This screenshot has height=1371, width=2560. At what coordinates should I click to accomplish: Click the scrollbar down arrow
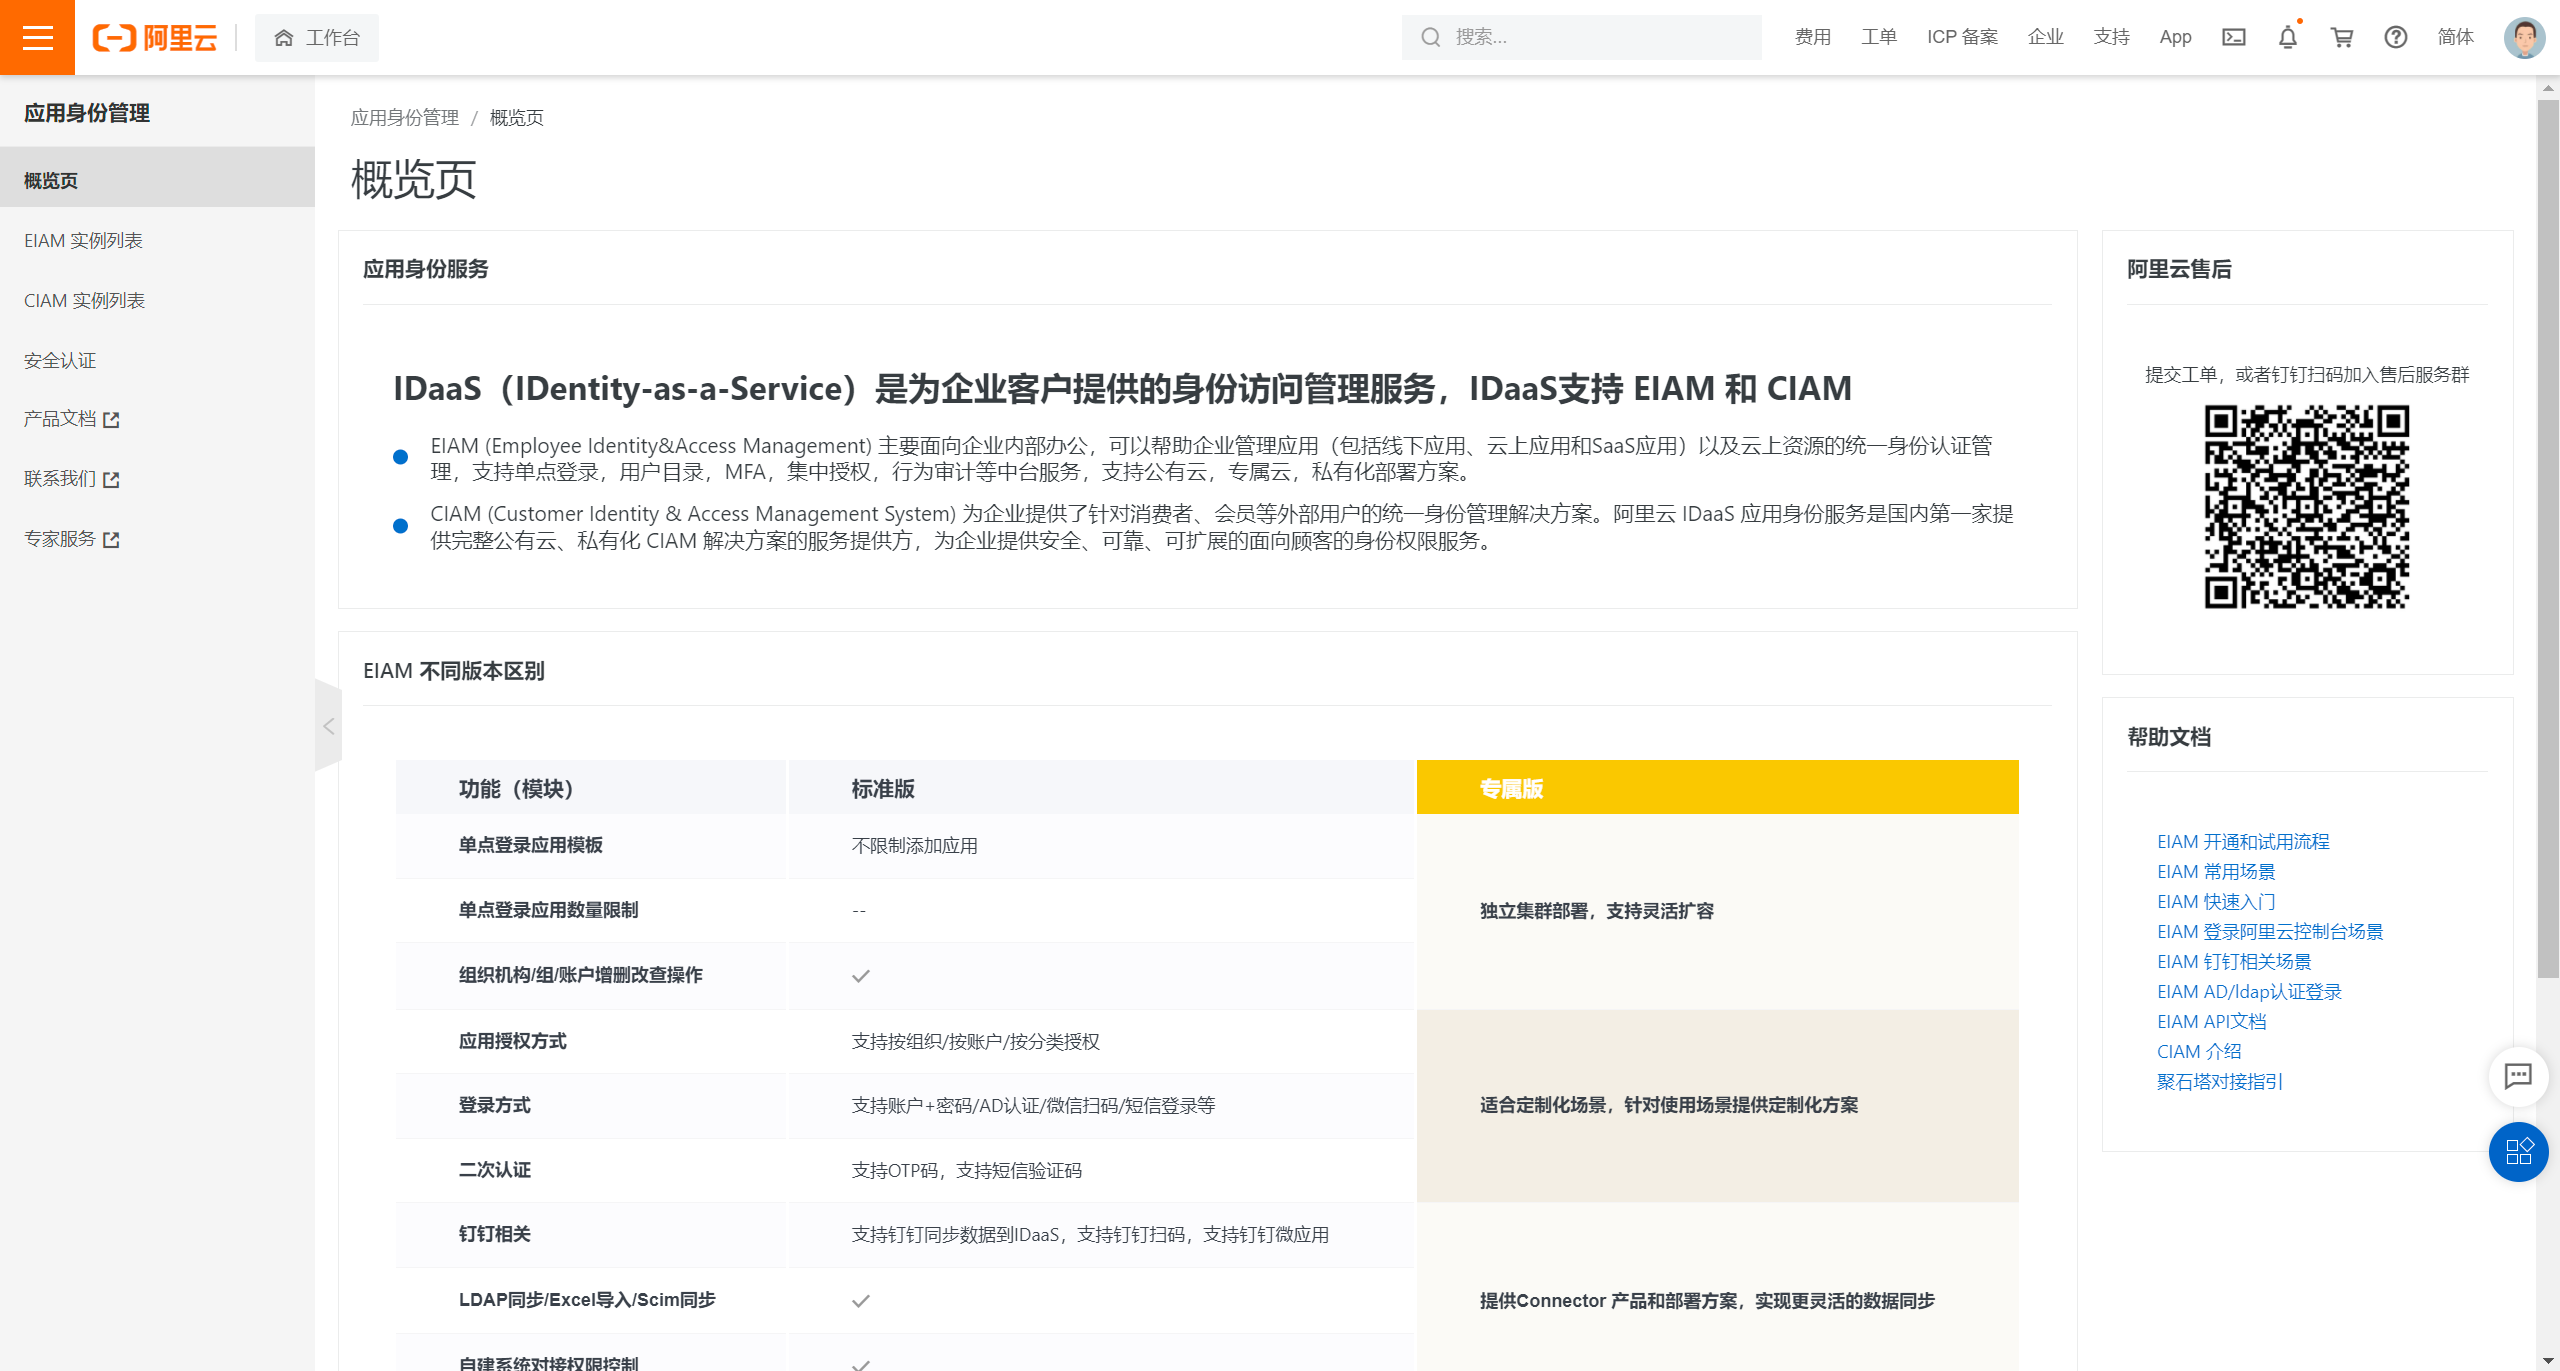(2551, 1360)
